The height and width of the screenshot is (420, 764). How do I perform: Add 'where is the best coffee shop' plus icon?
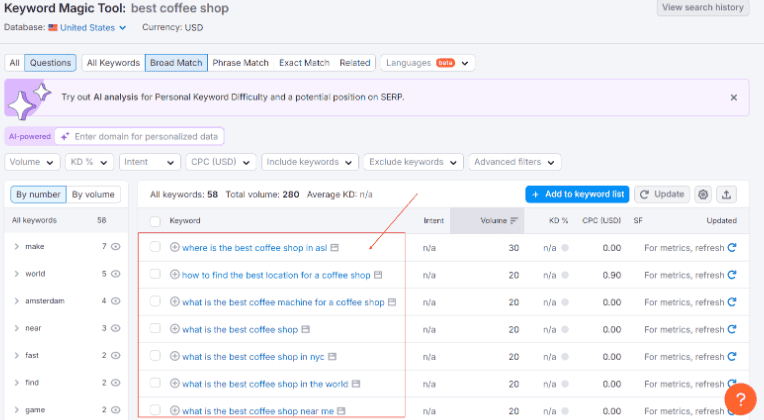click(175, 248)
